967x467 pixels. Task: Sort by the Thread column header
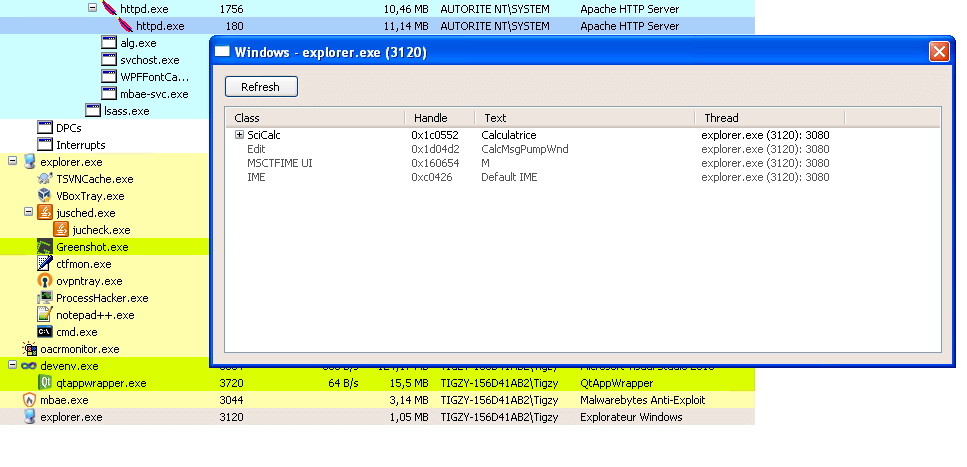click(x=721, y=118)
